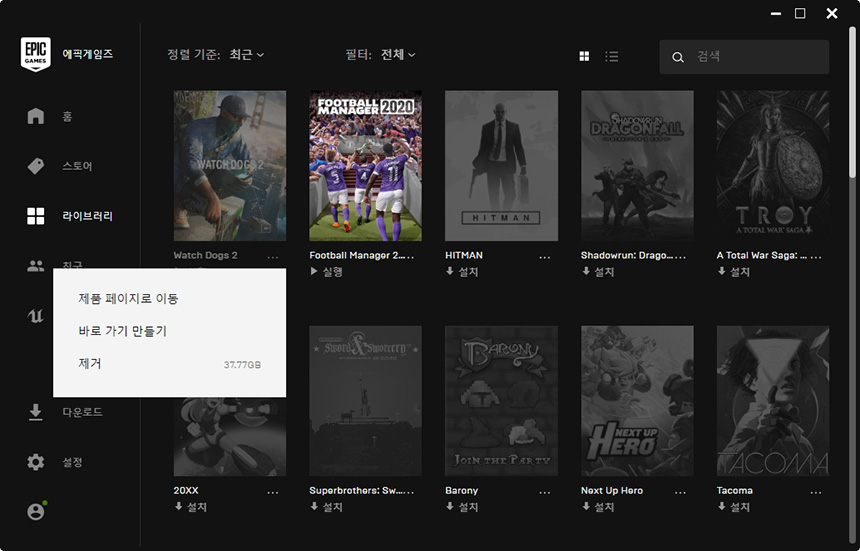Screen dimensions: 860x551
Task: Install 20XX via its 설치 button
Action: pos(190,507)
